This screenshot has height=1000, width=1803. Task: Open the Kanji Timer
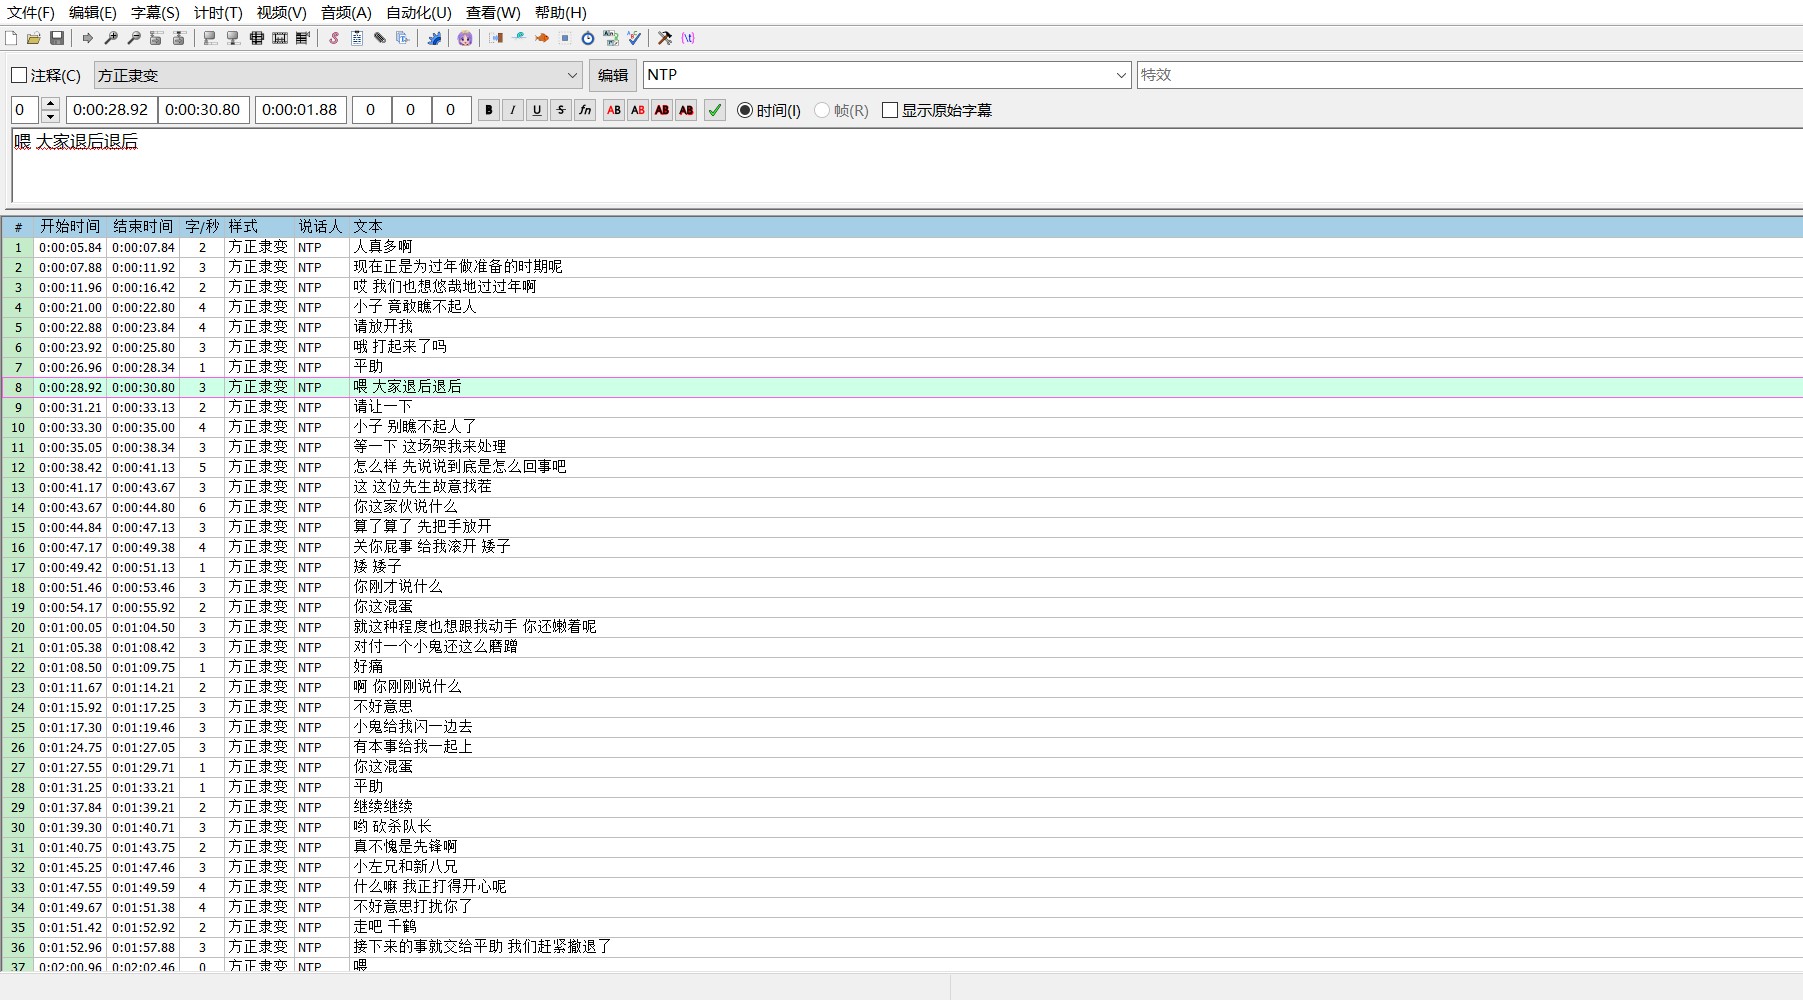pyautogui.click(x=611, y=38)
